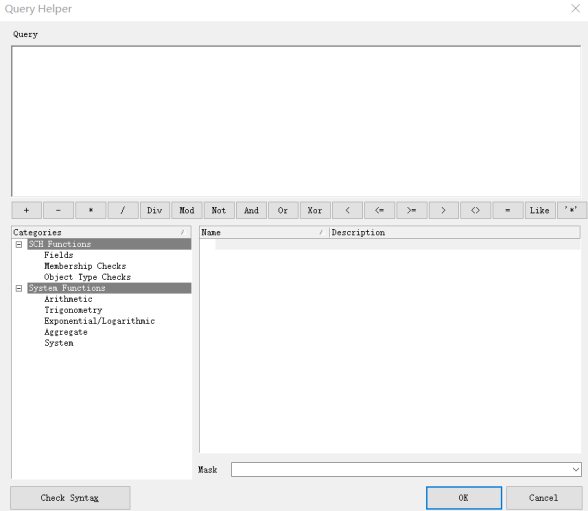Insert the less-than-or-equal operator
This screenshot has width=588, height=511.
[x=380, y=210]
